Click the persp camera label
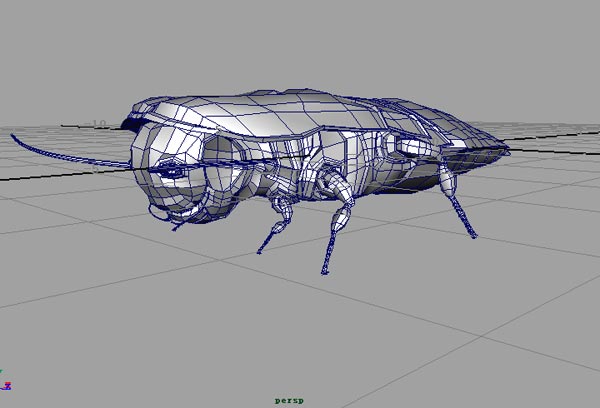Viewport: 600px width, 408px height. 289,400
